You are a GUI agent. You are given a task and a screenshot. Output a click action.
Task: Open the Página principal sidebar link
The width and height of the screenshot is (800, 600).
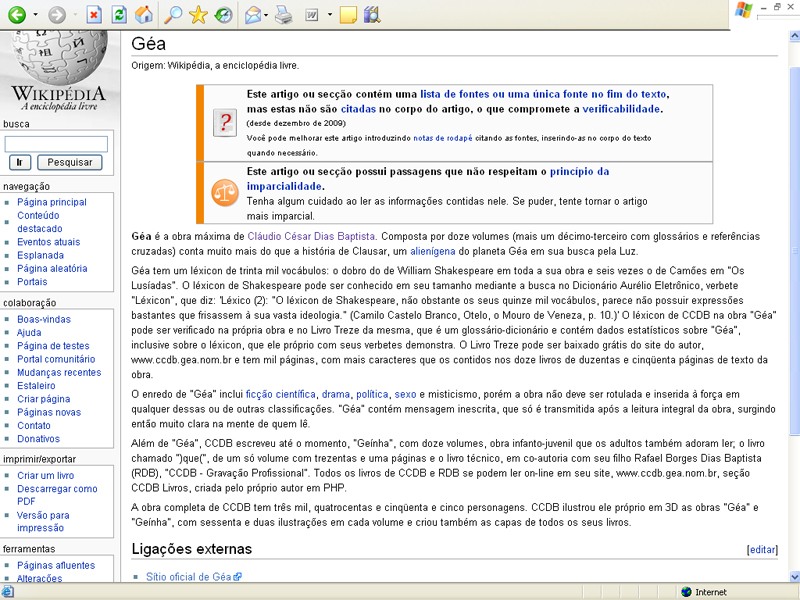[x=51, y=202]
